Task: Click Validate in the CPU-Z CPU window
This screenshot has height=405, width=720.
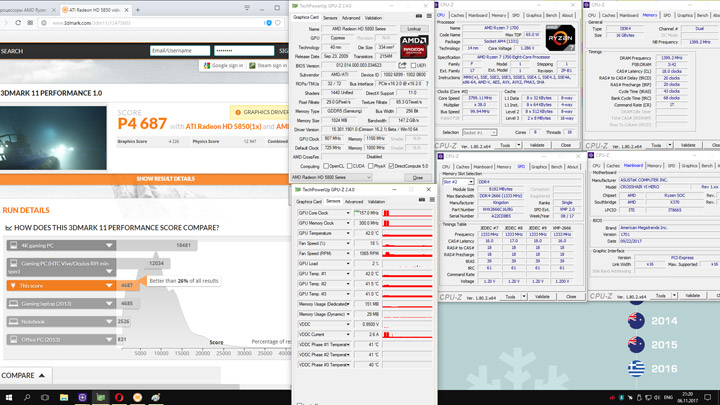Action: (537, 145)
